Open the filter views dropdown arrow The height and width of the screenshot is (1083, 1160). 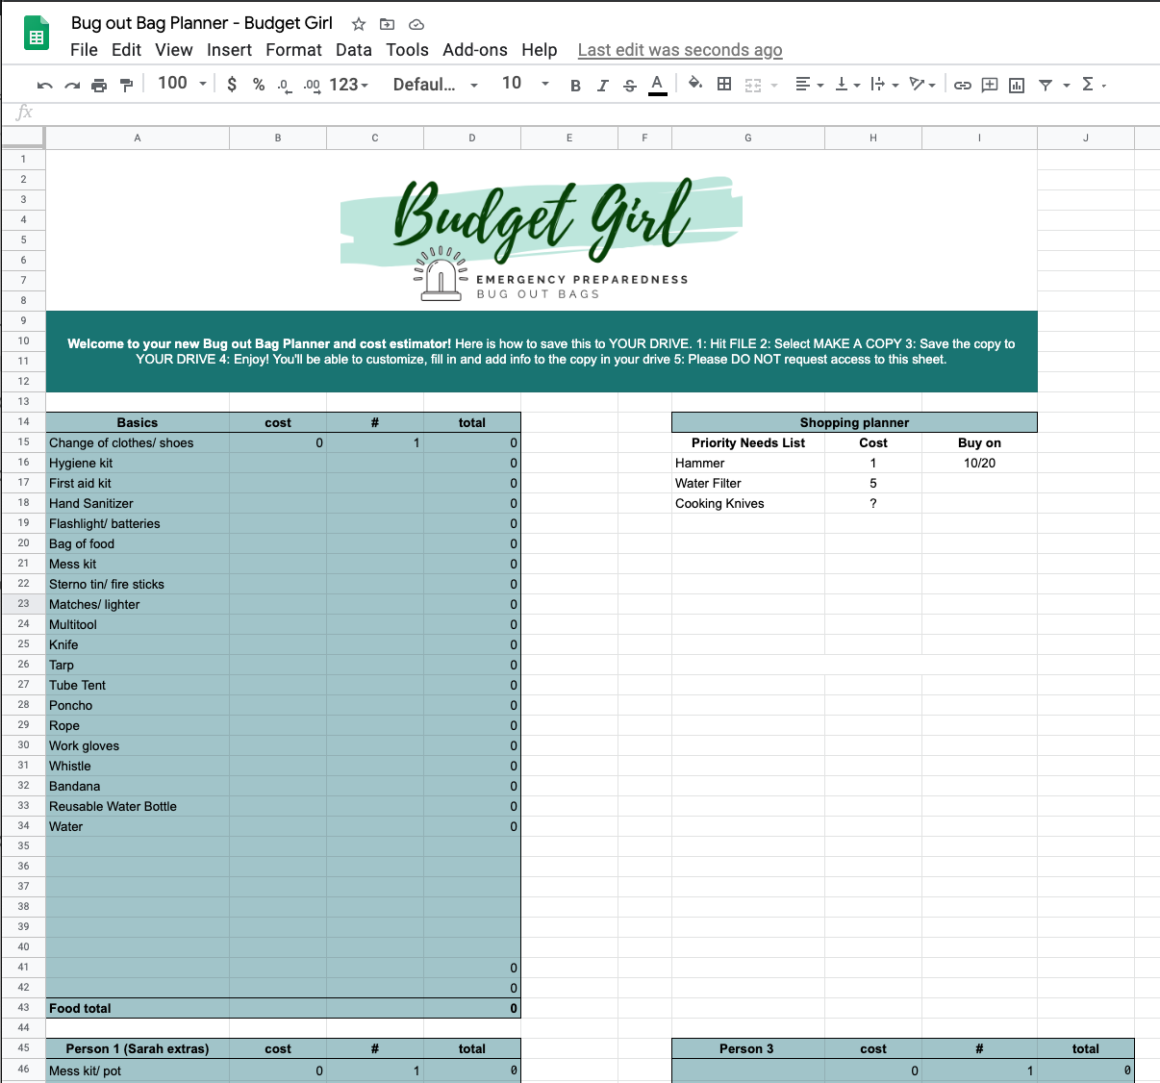point(1067,85)
